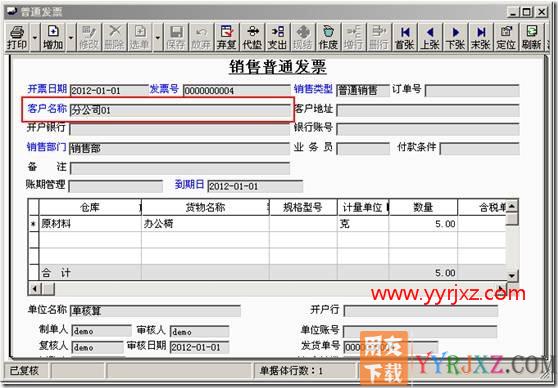Click the 备注 remarks field
This screenshot has width=558, height=388.
[x=180, y=168]
